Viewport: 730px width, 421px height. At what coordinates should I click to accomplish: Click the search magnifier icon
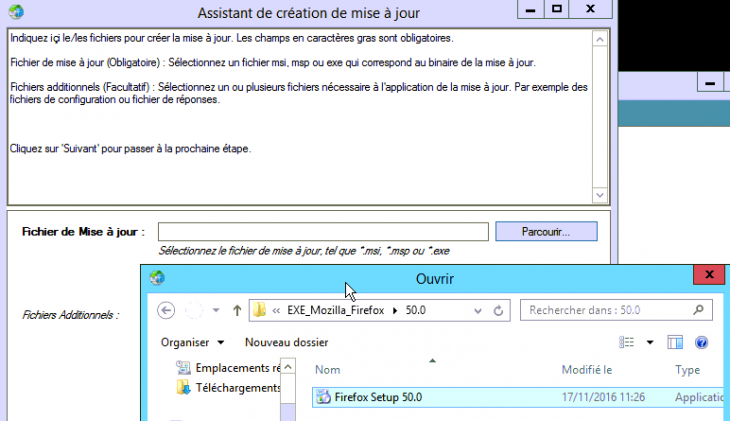pos(698,310)
